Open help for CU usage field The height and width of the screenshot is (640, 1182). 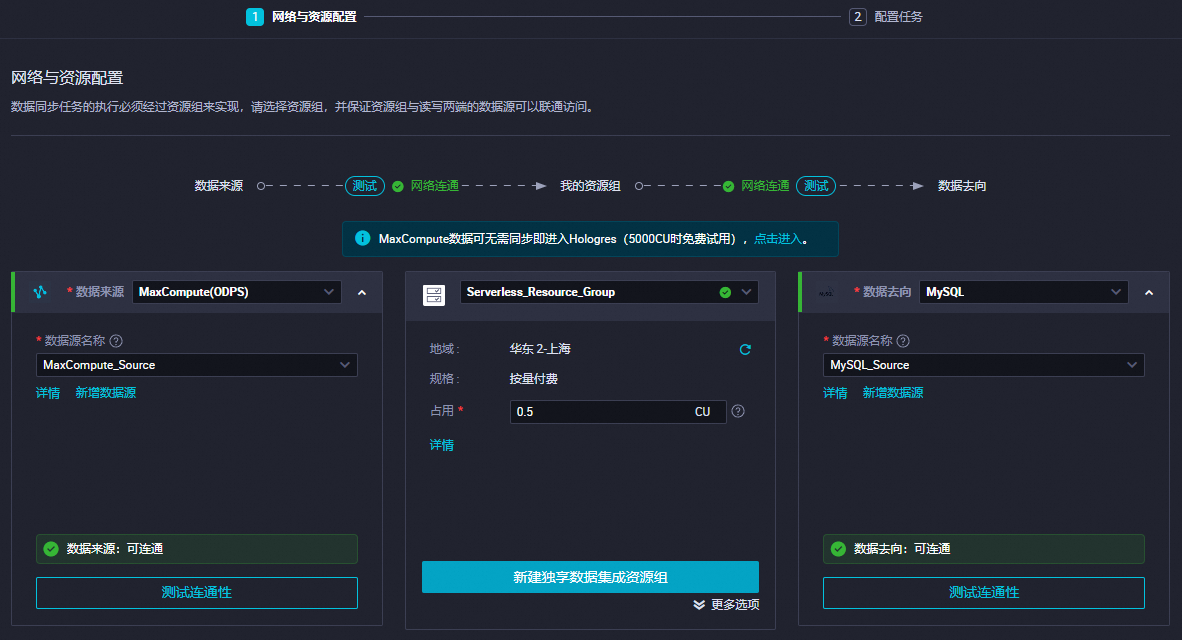[738, 412]
